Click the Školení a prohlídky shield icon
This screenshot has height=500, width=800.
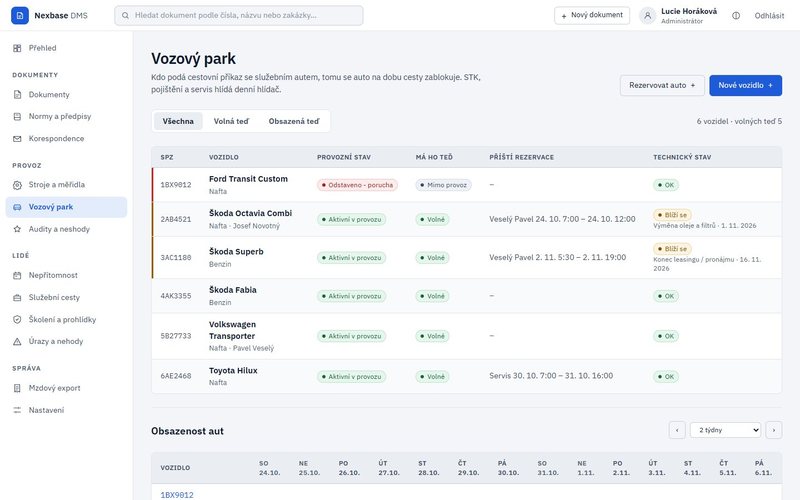(x=17, y=319)
